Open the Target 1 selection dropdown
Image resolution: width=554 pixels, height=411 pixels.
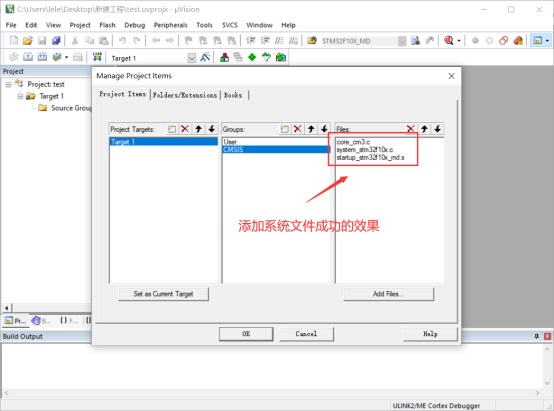[191, 58]
